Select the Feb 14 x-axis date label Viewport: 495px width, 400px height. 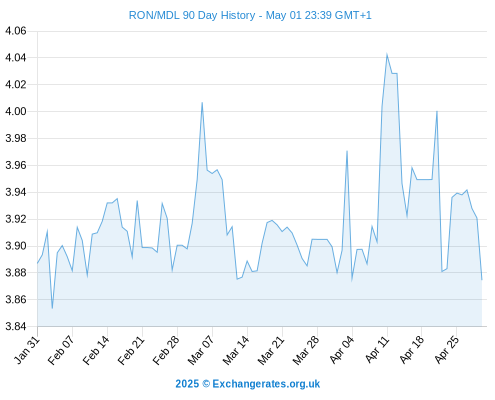96,350
